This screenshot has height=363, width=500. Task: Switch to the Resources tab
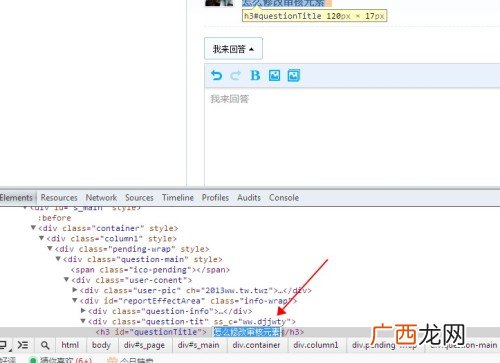pyautogui.click(x=59, y=198)
